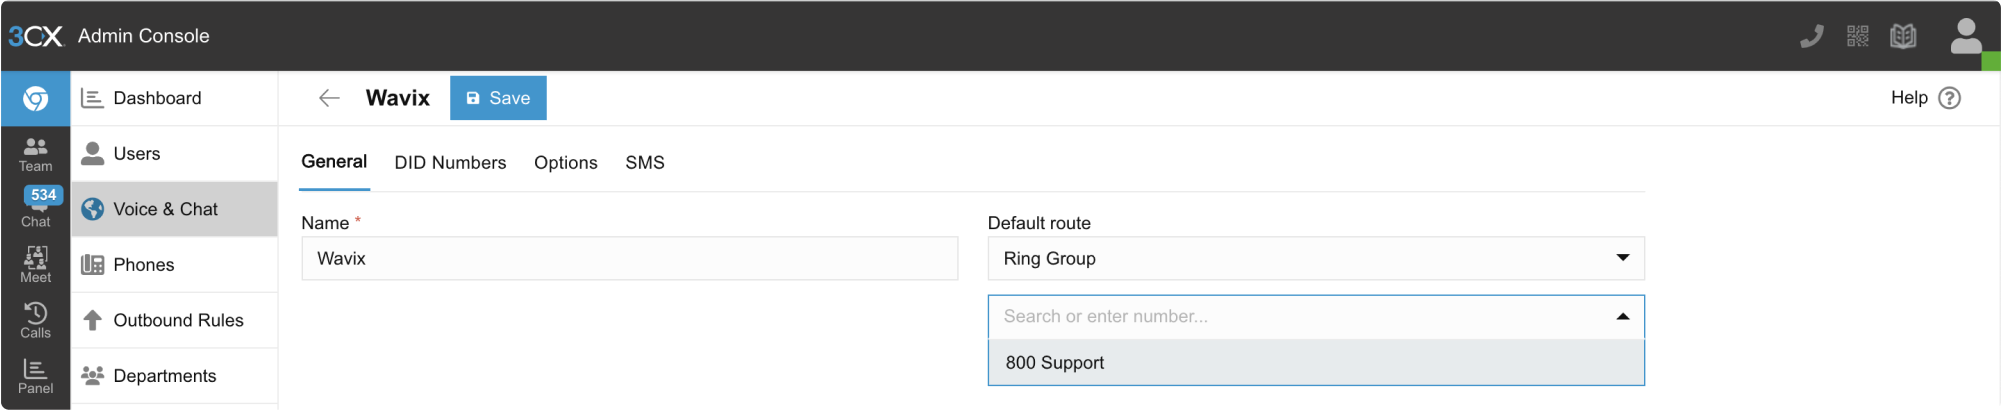Open the QR code icon
Screen dimensions: 2001x410
click(x=1857, y=37)
